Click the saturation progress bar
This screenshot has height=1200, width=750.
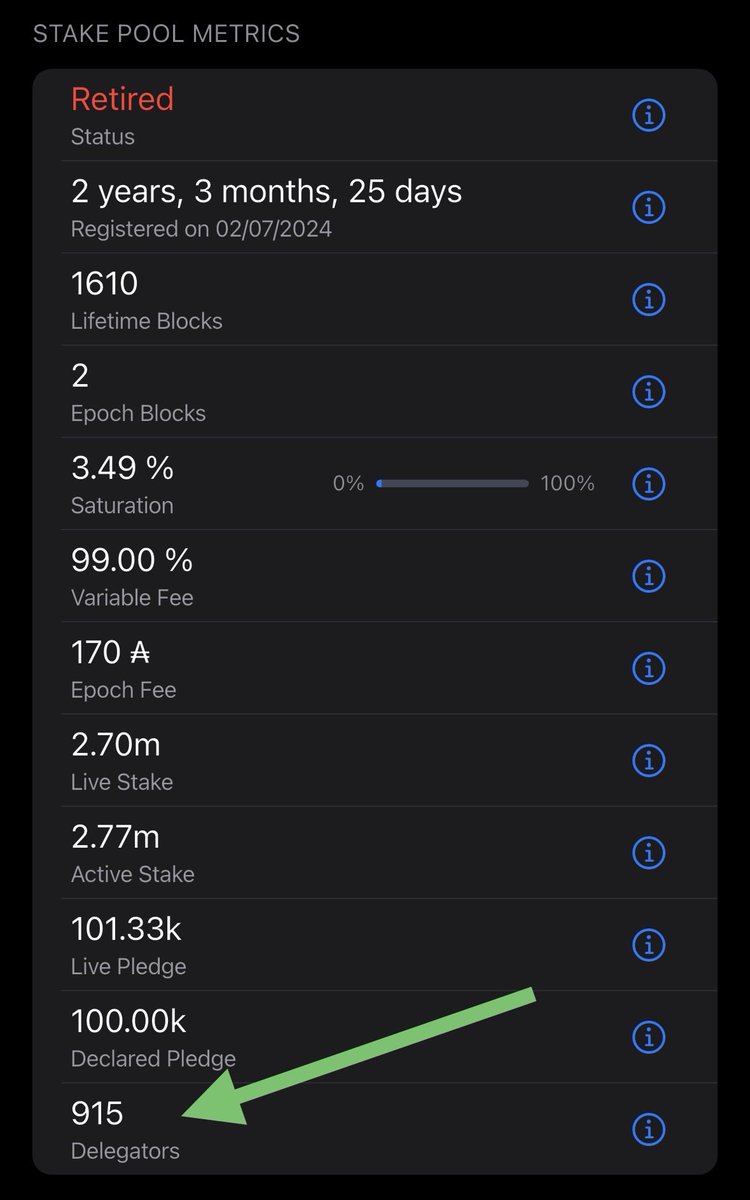pyautogui.click(x=453, y=484)
